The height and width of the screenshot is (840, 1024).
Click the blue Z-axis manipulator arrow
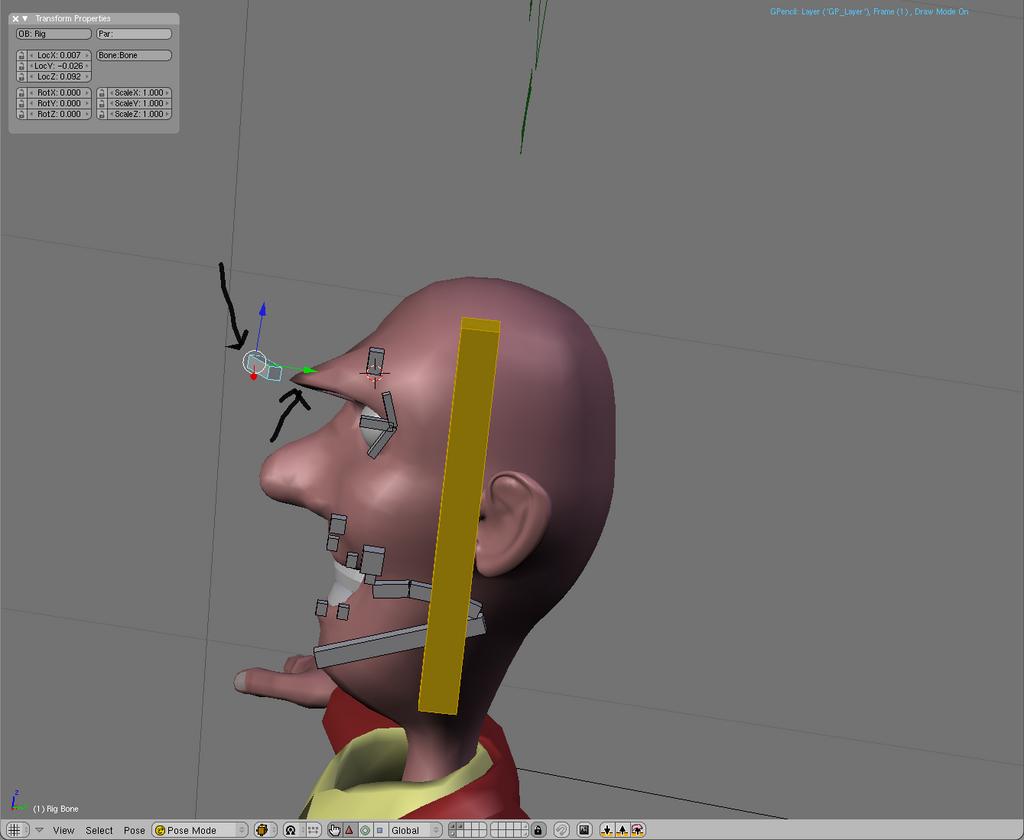click(x=262, y=309)
